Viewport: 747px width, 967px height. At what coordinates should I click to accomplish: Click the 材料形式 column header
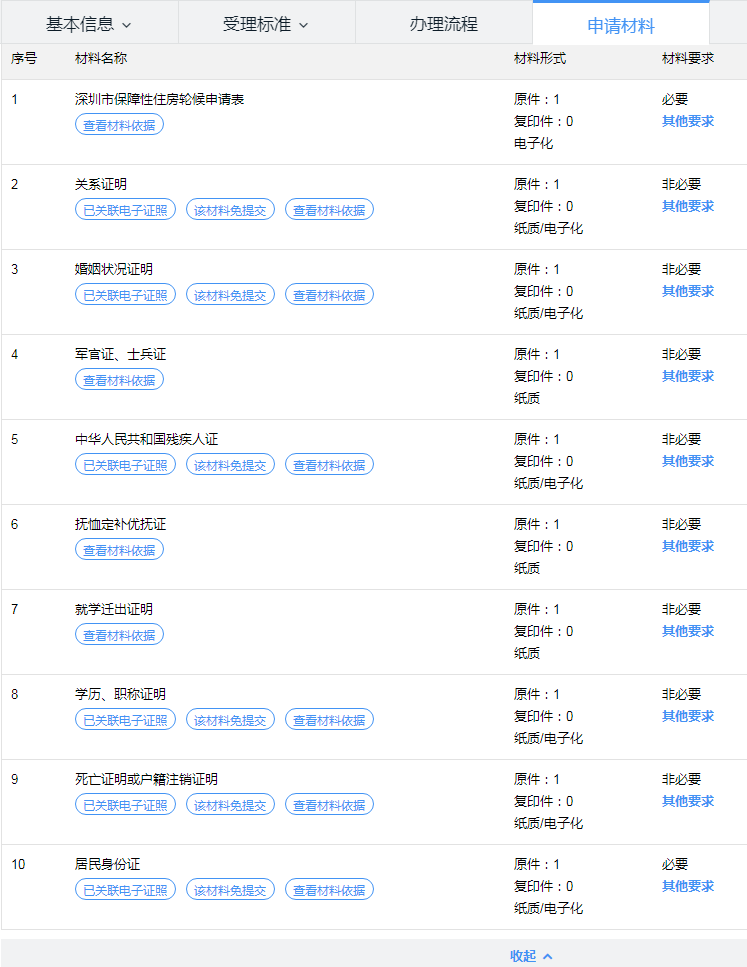tap(540, 59)
